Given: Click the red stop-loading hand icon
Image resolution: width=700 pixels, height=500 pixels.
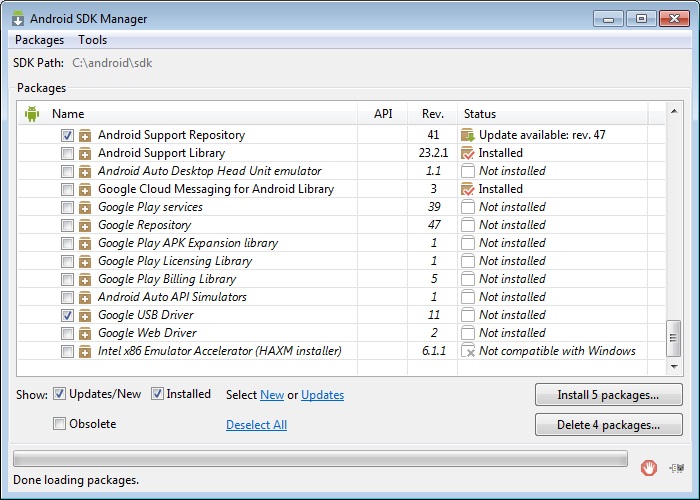Looking at the screenshot, I should [649, 466].
